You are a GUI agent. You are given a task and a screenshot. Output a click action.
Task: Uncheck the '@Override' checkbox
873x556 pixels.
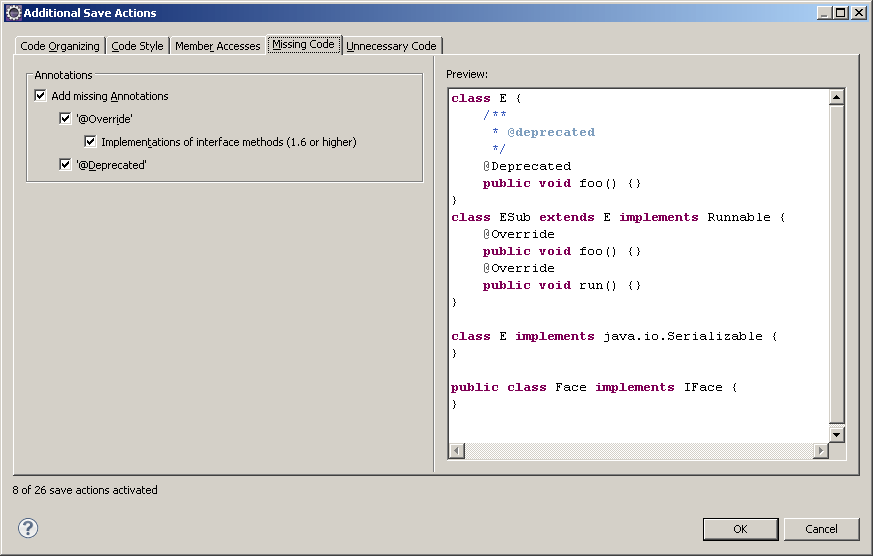tap(65, 119)
